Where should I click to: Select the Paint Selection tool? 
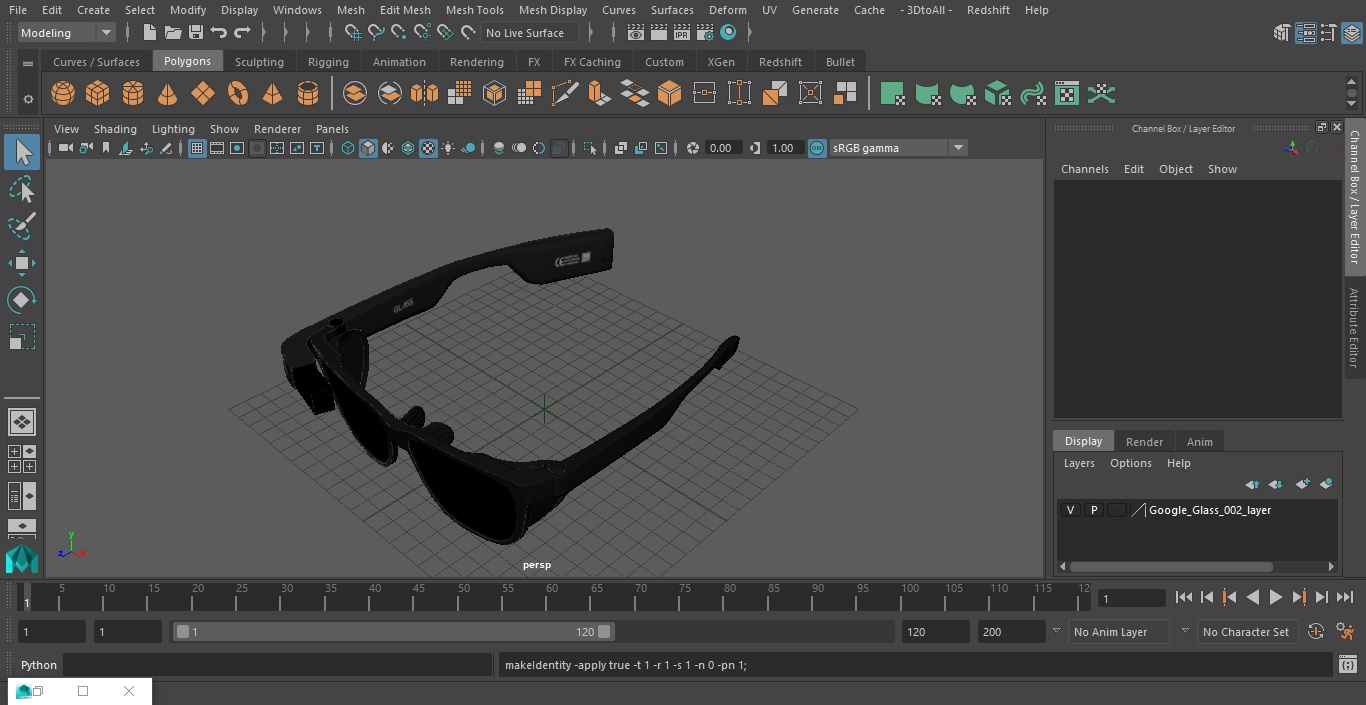22,226
